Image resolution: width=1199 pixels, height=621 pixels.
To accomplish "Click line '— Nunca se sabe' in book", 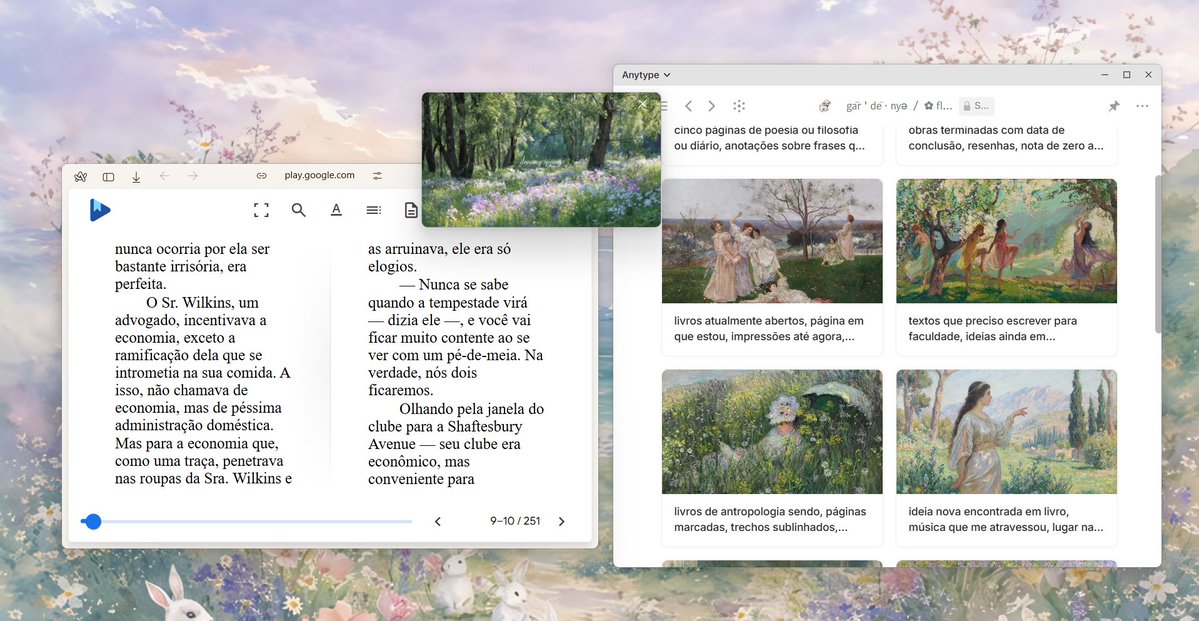I will click(453, 284).
